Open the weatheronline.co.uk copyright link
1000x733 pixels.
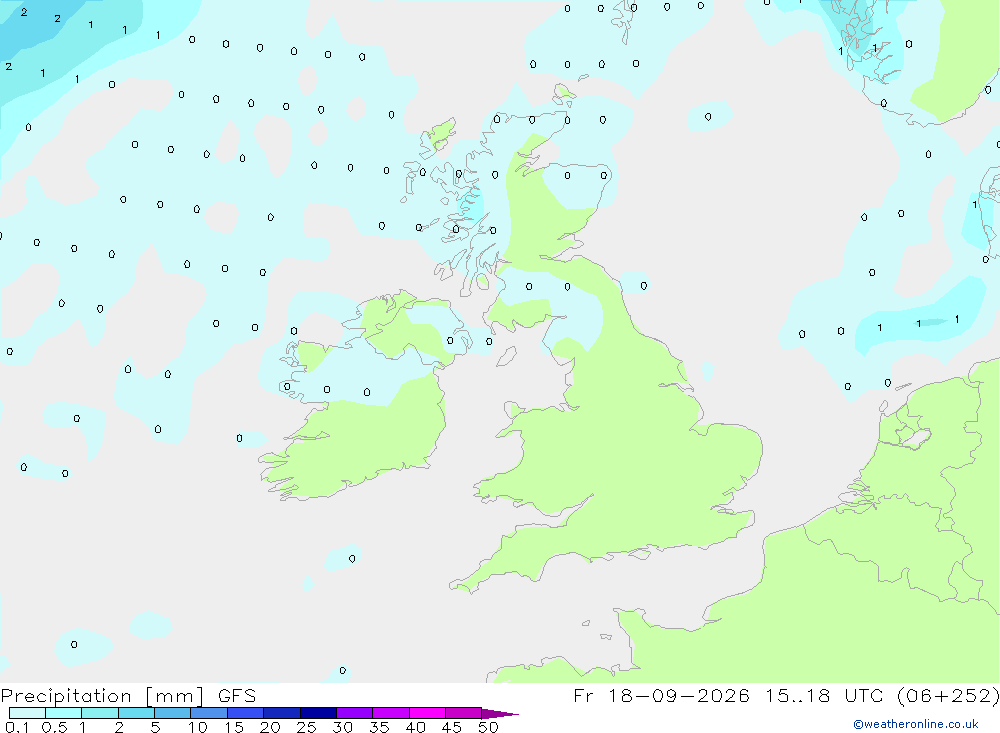[x=916, y=724]
